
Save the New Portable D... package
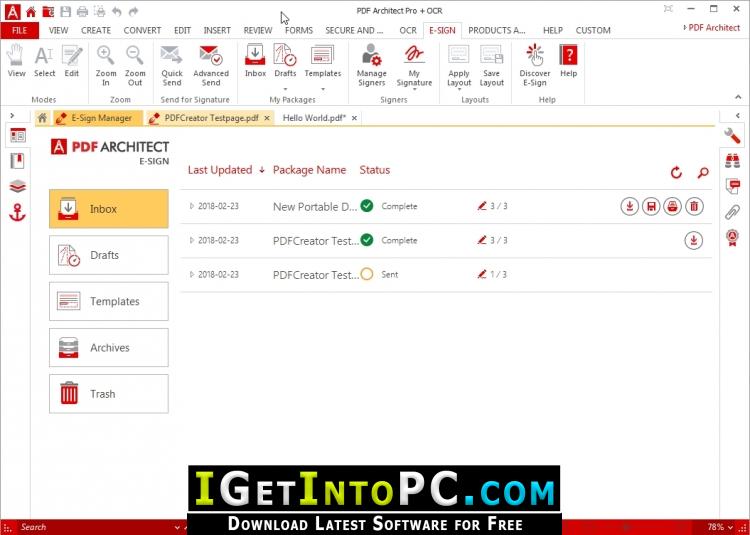click(x=651, y=207)
